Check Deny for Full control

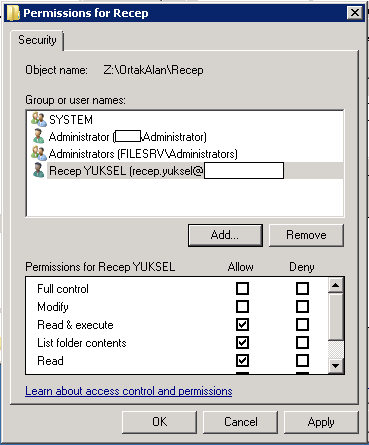(302, 288)
